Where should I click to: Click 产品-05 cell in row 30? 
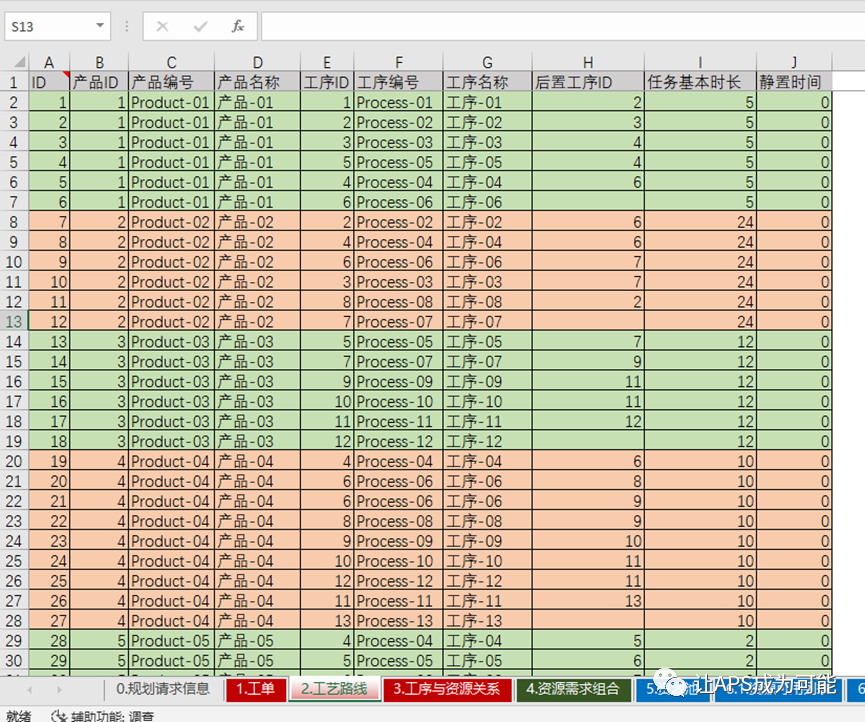pyautogui.click(x=258, y=661)
